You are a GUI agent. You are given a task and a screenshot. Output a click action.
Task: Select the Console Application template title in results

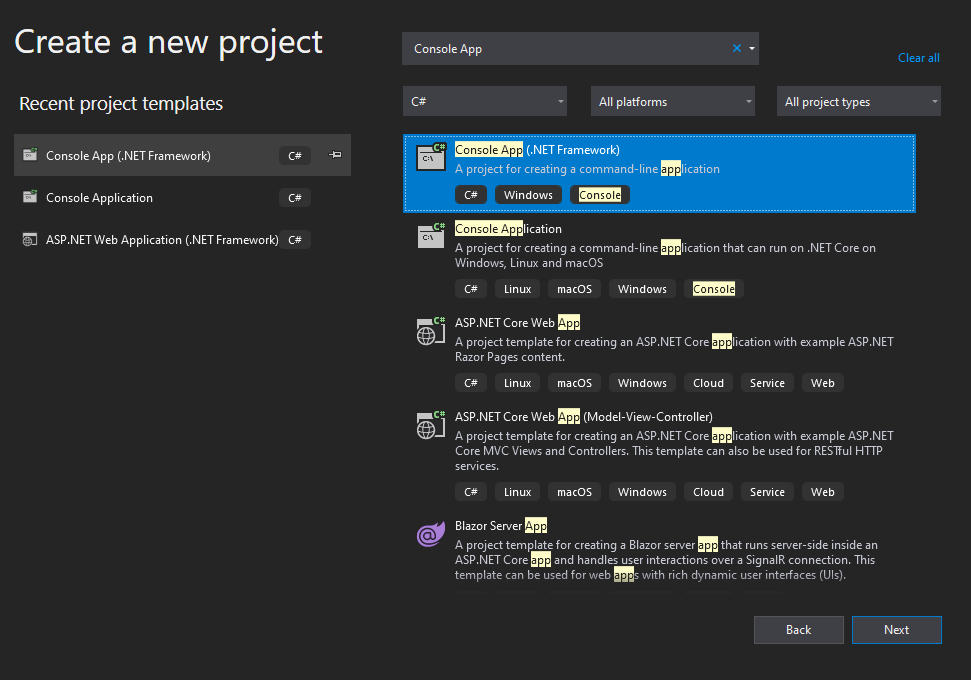pos(508,229)
